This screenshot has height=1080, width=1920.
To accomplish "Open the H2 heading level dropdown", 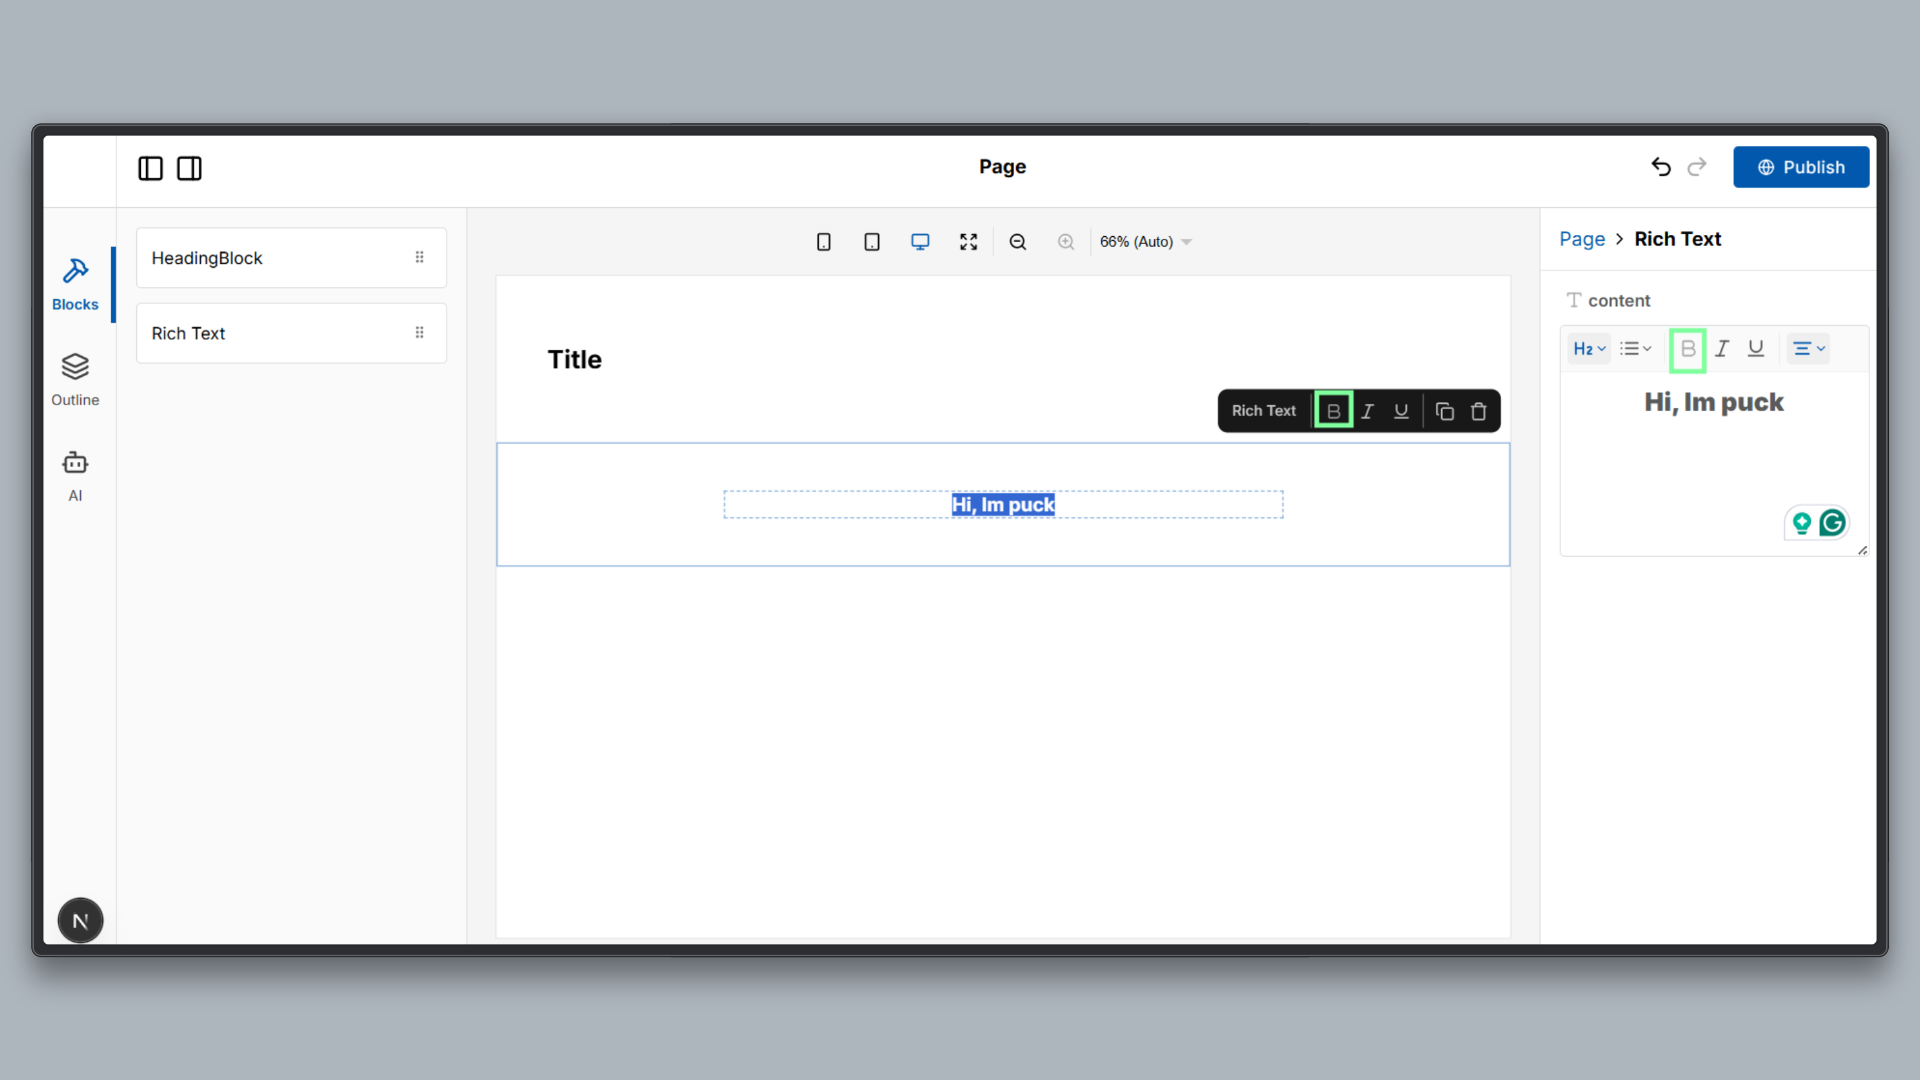I will pyautogui.click(x=1588, y=348).
